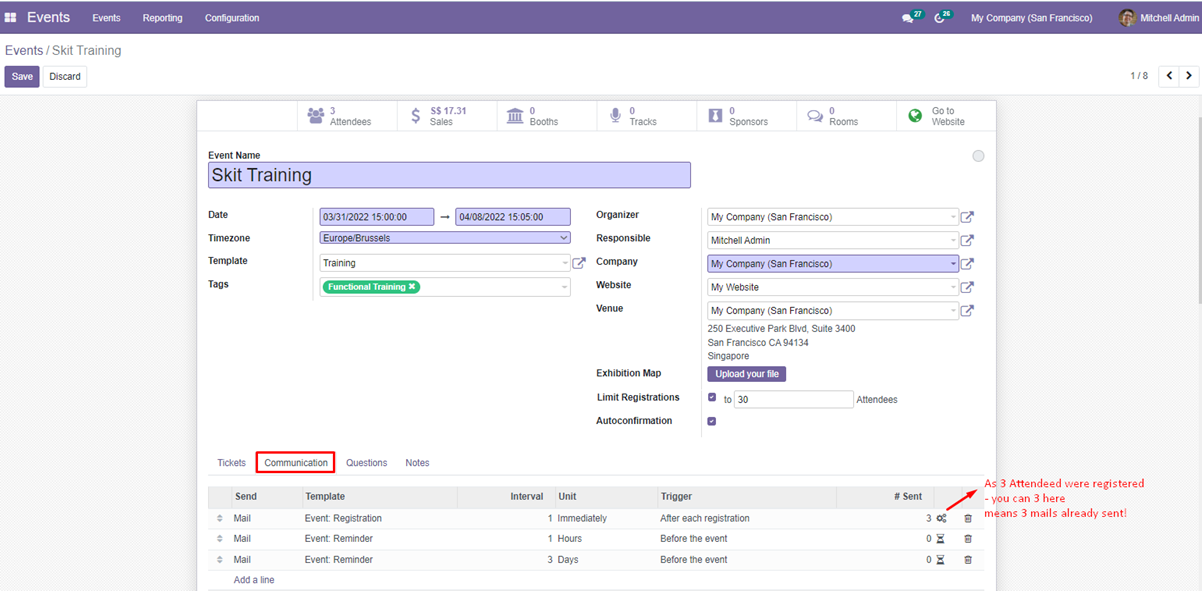Click the kanban state circle indicator

pyautogui.click(x=978, y=156)
